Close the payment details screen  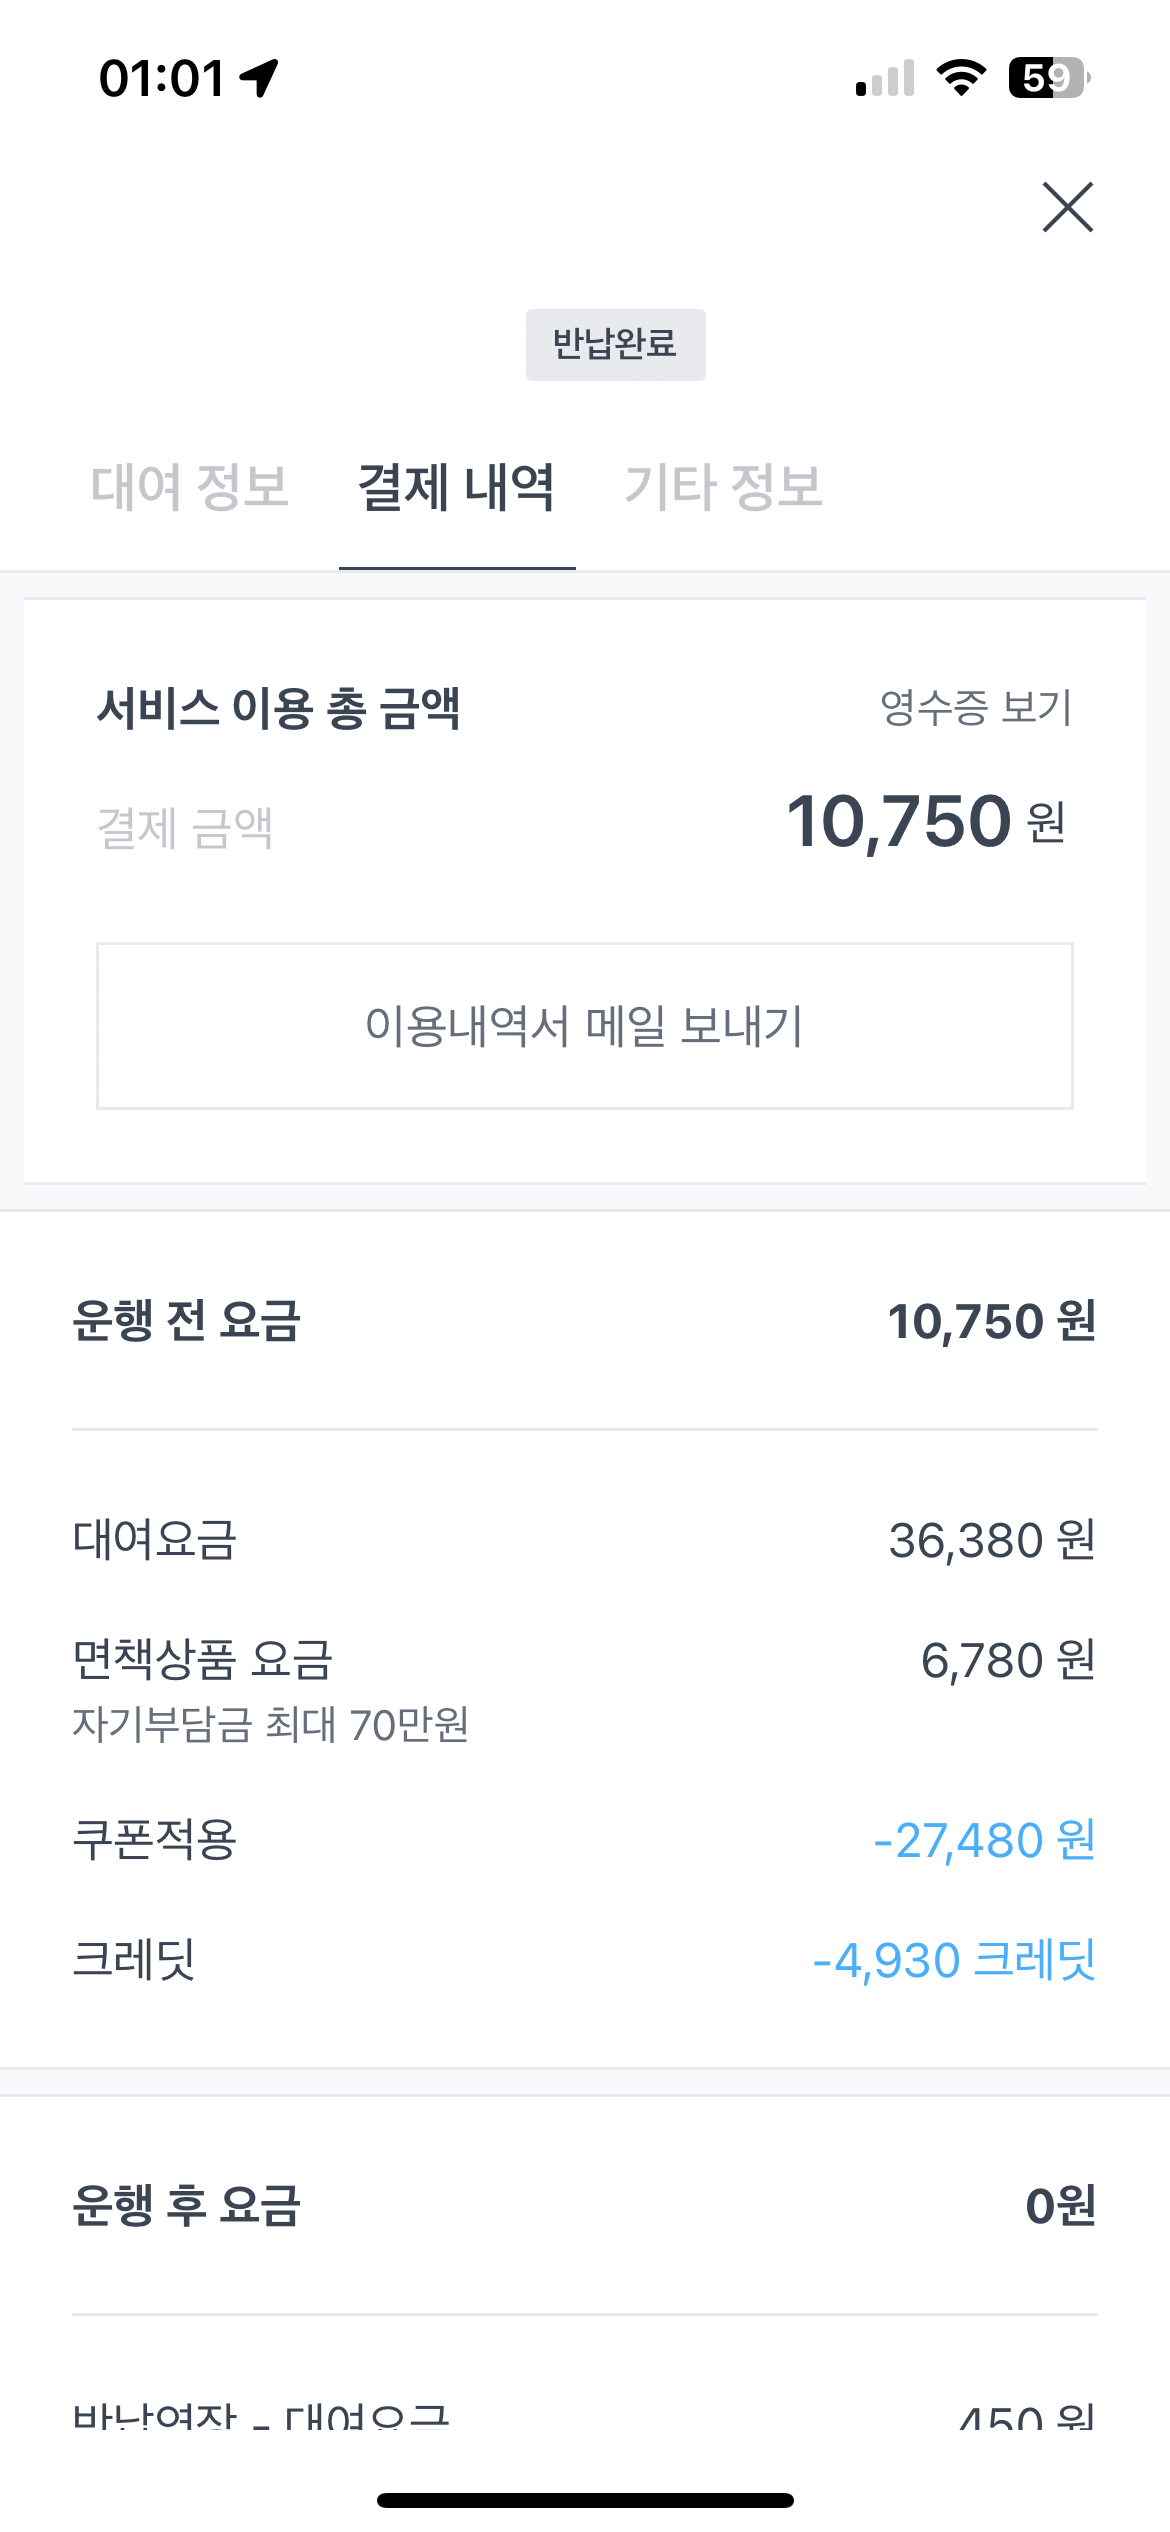click(x=1067, y=207)
